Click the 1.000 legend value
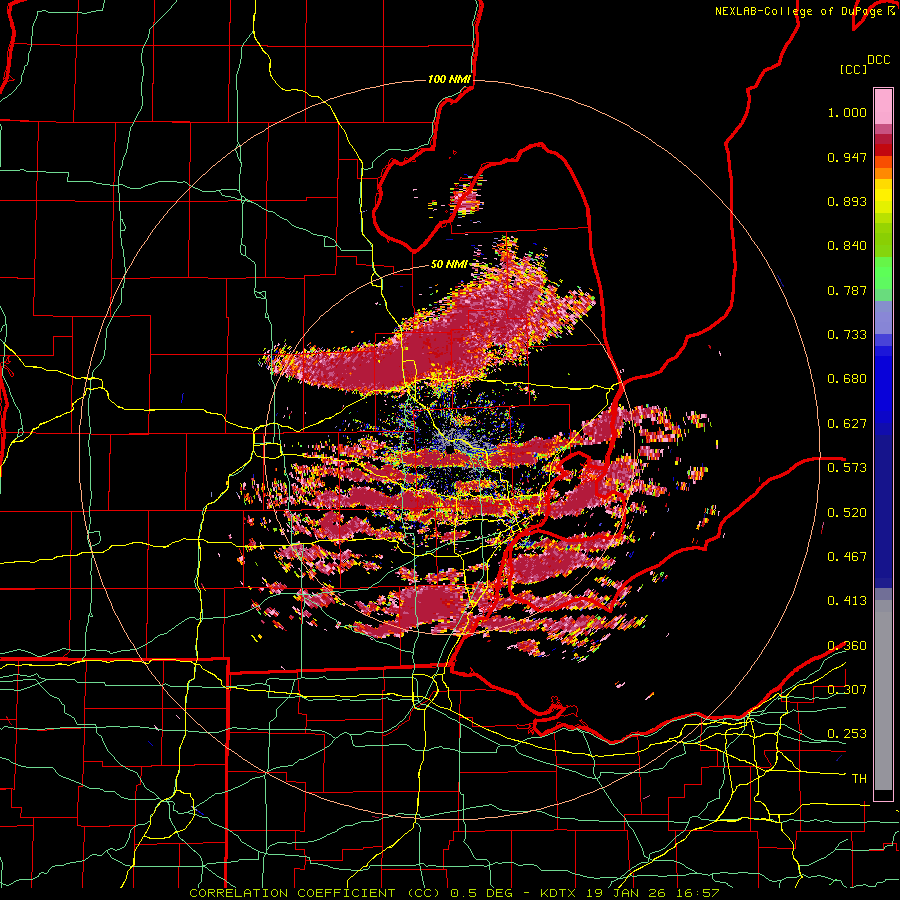The width and height of the screenshot is (900, 900). pos(847,112)
